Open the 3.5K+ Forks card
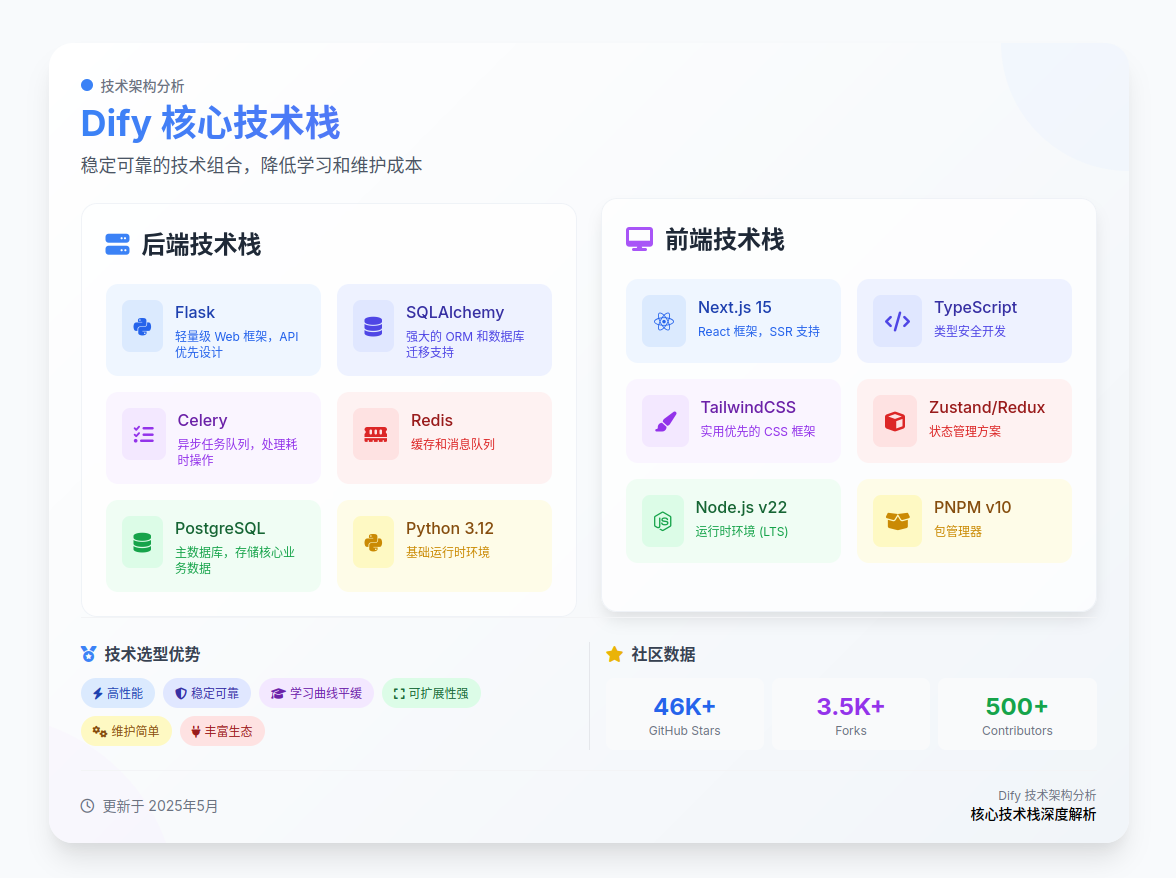 coord(851,714)
